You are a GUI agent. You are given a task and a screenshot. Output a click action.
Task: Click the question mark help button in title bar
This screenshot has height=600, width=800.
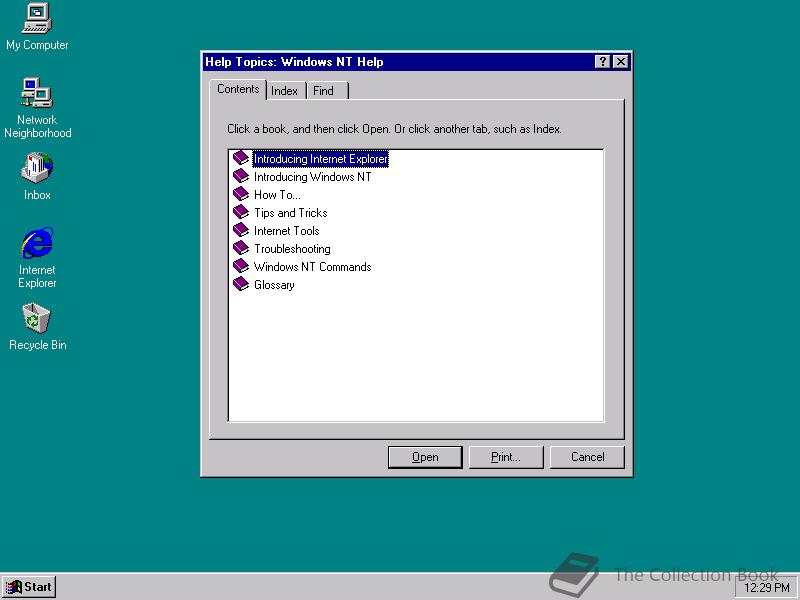(x=603, y=62)
